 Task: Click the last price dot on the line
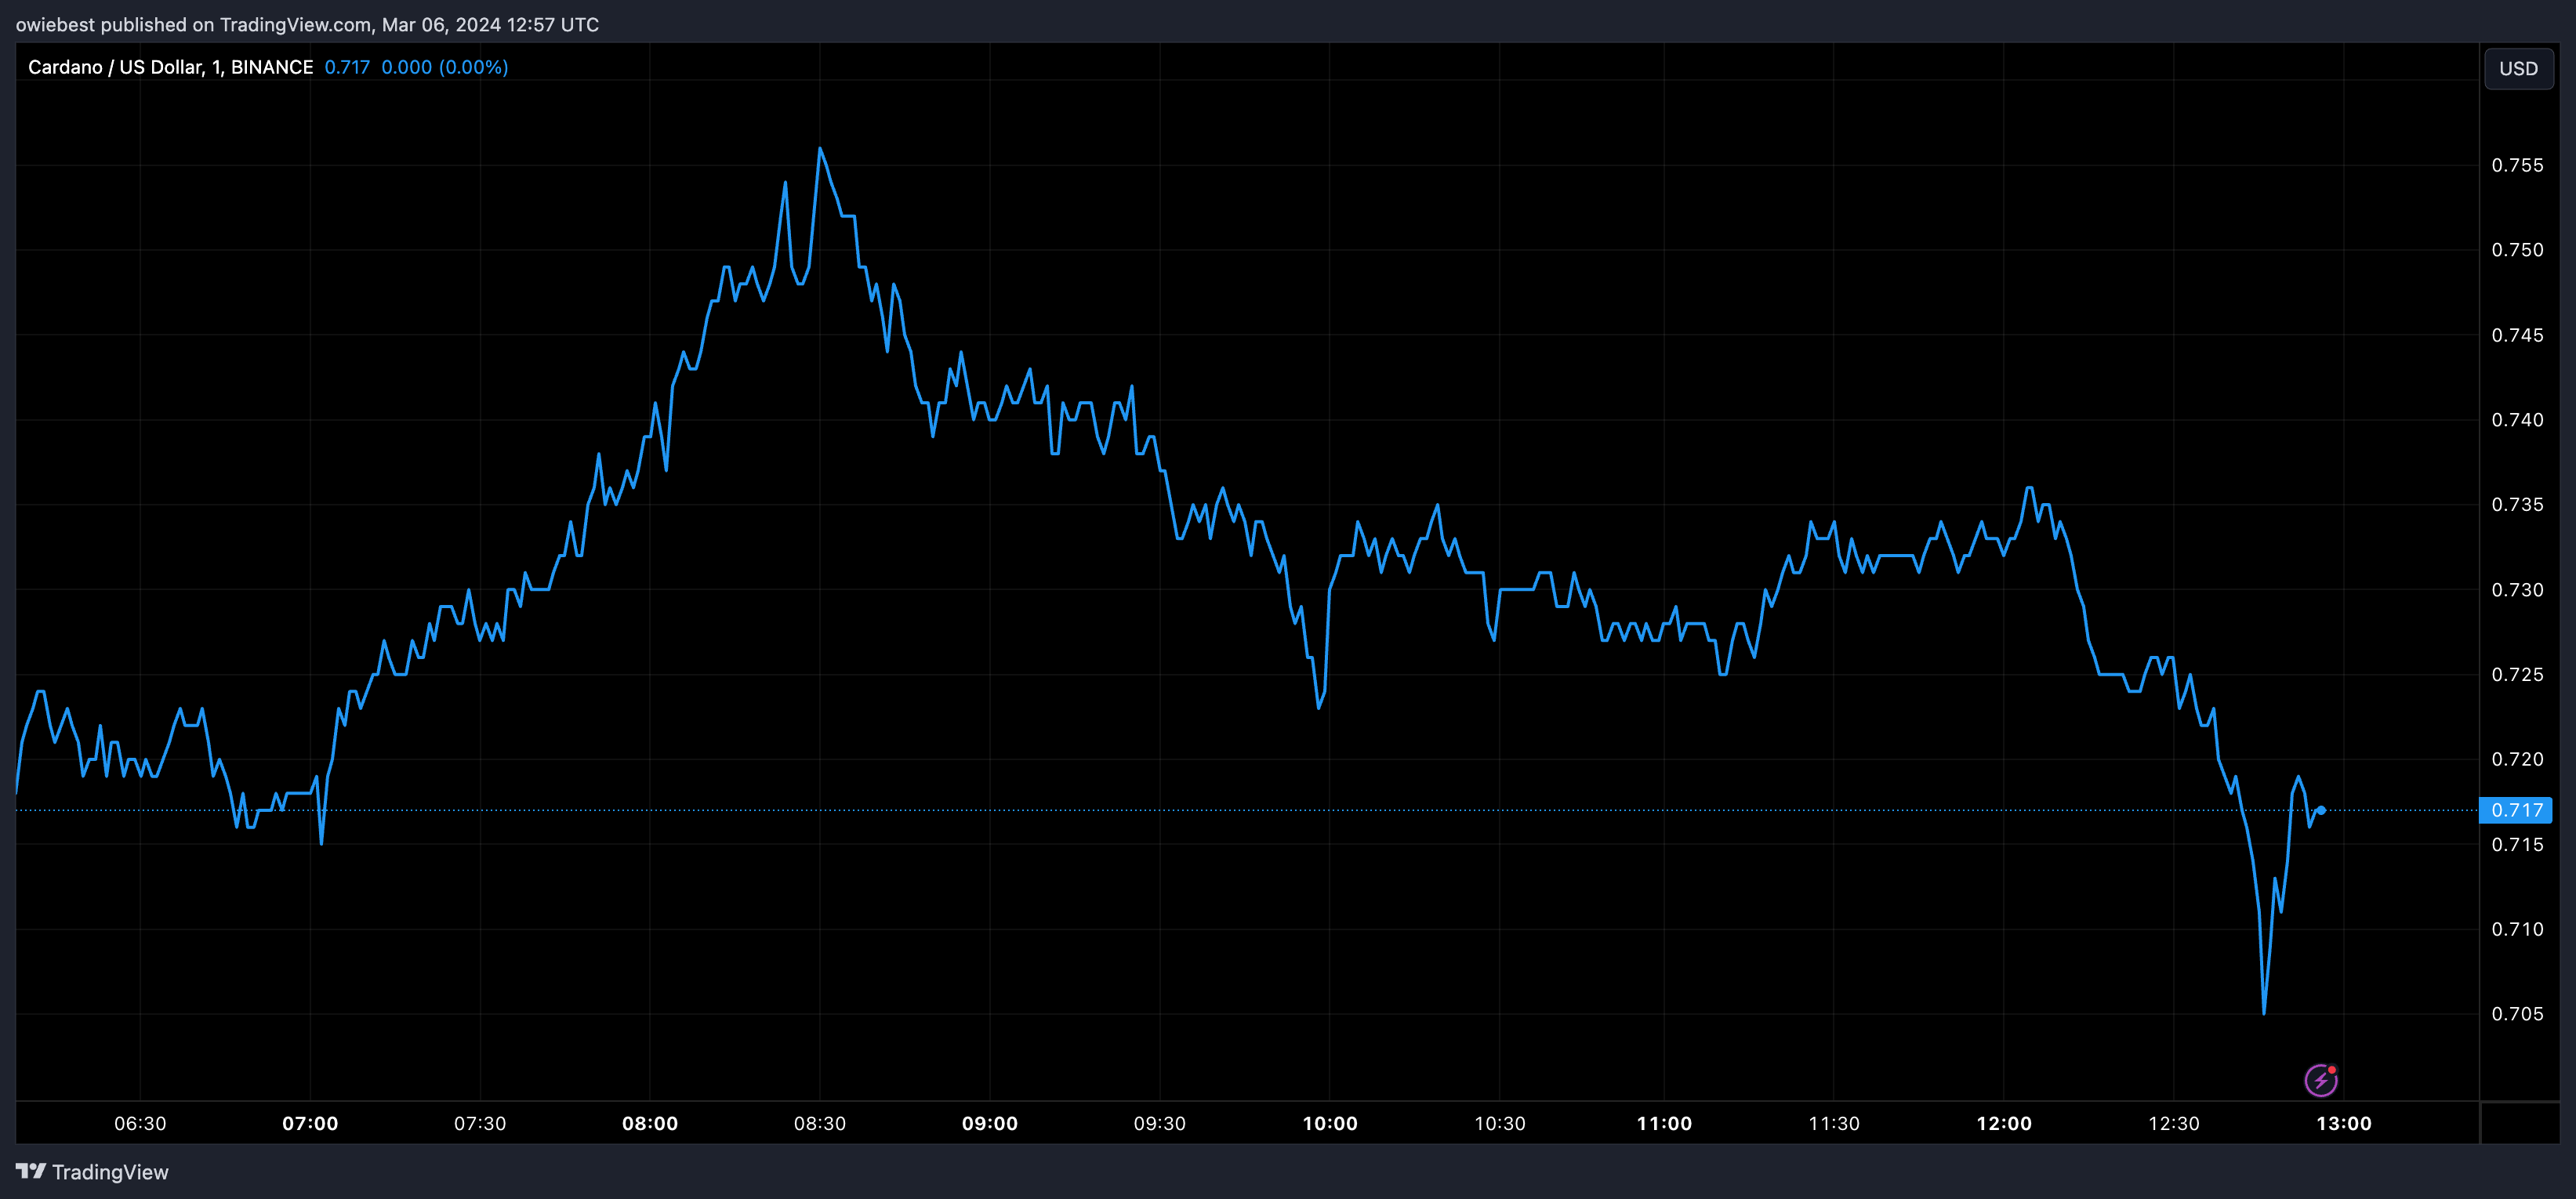pyautogui.click(x=2321, y=810)
